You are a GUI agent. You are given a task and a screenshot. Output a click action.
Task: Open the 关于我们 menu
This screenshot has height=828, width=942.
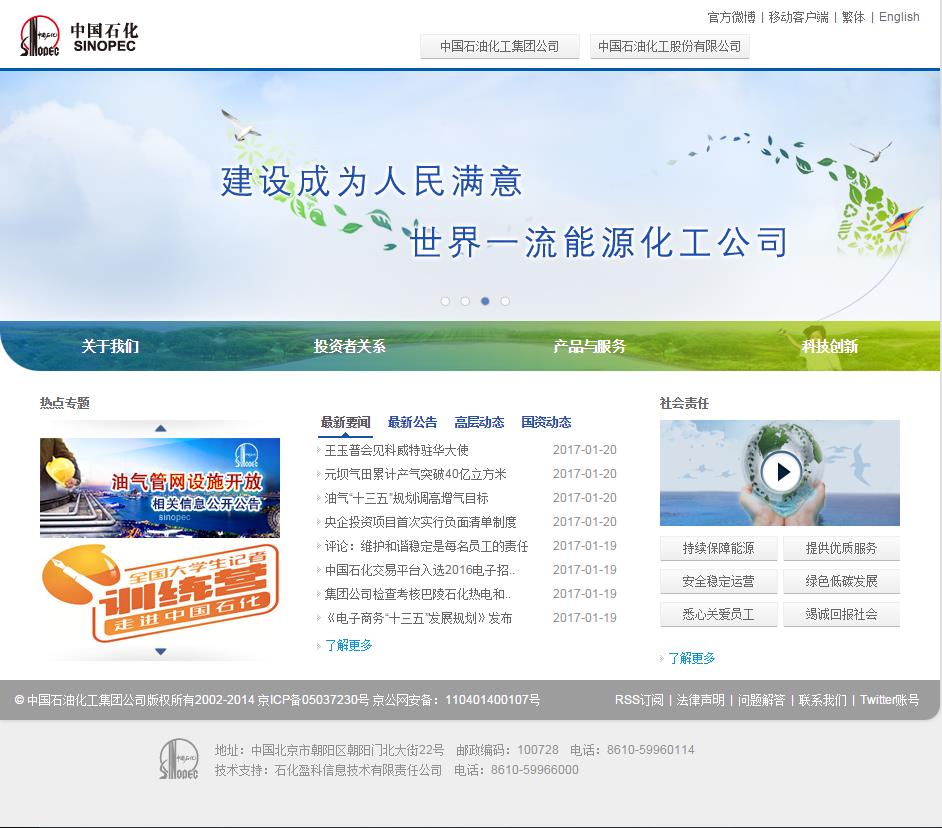110,346
